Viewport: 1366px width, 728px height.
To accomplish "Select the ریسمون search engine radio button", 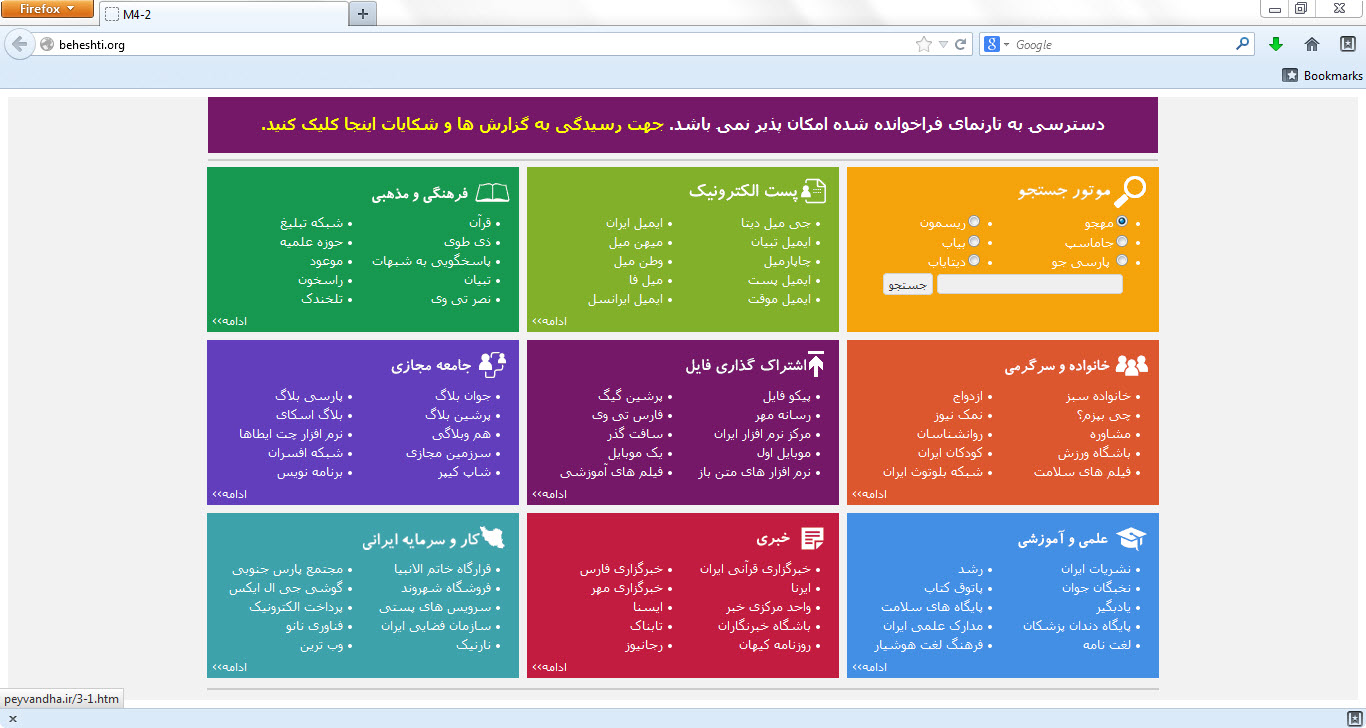I will [x=974, y=221].
